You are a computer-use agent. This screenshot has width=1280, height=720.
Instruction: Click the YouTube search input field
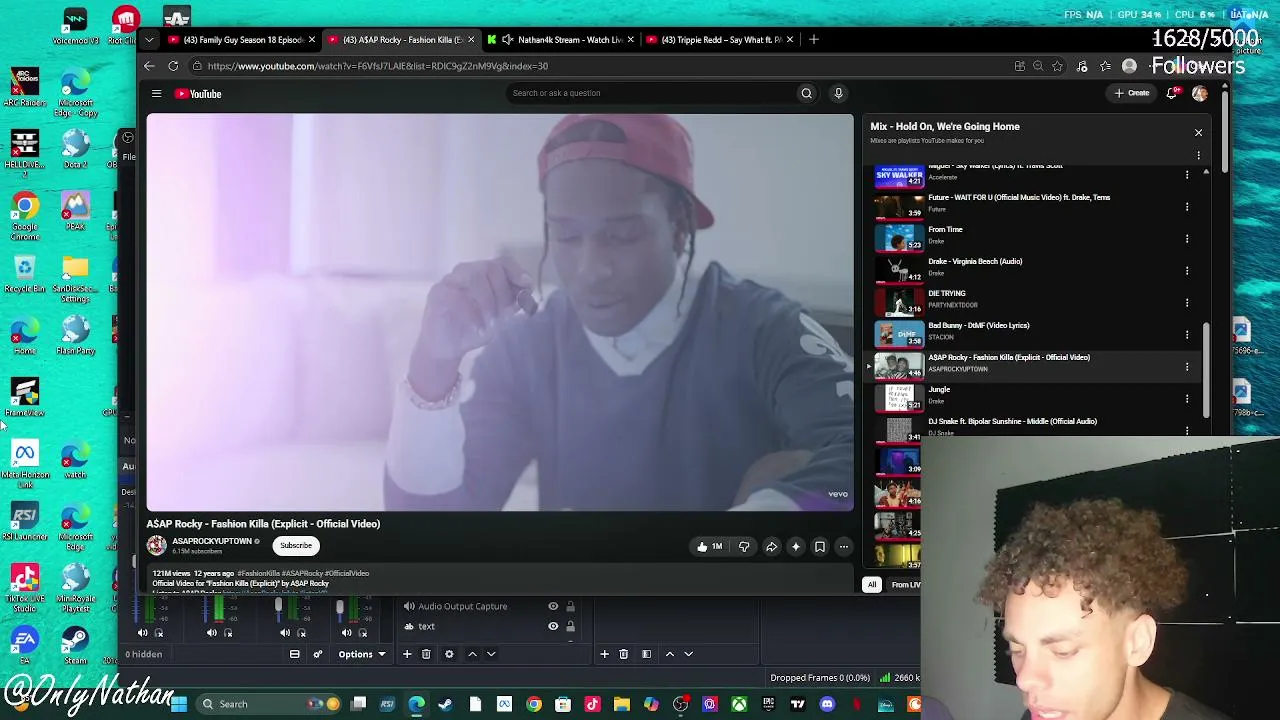(x=650, y=93)
